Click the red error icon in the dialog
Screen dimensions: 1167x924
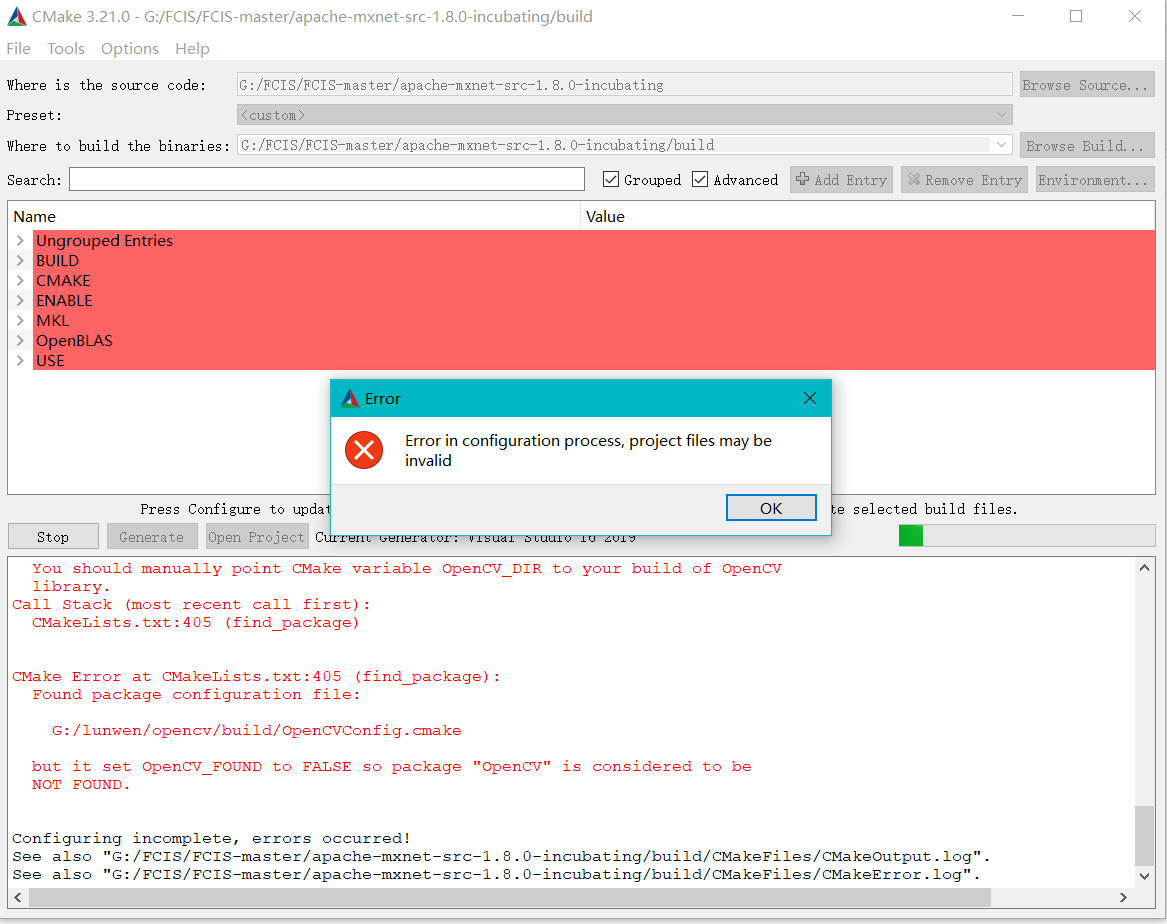coord(364,450)
